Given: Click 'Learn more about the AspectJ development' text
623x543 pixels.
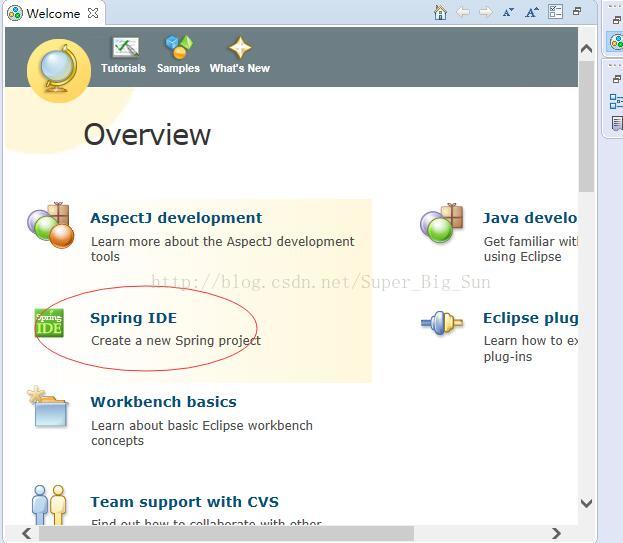Looking at the screenshot, I should point(222,241).
